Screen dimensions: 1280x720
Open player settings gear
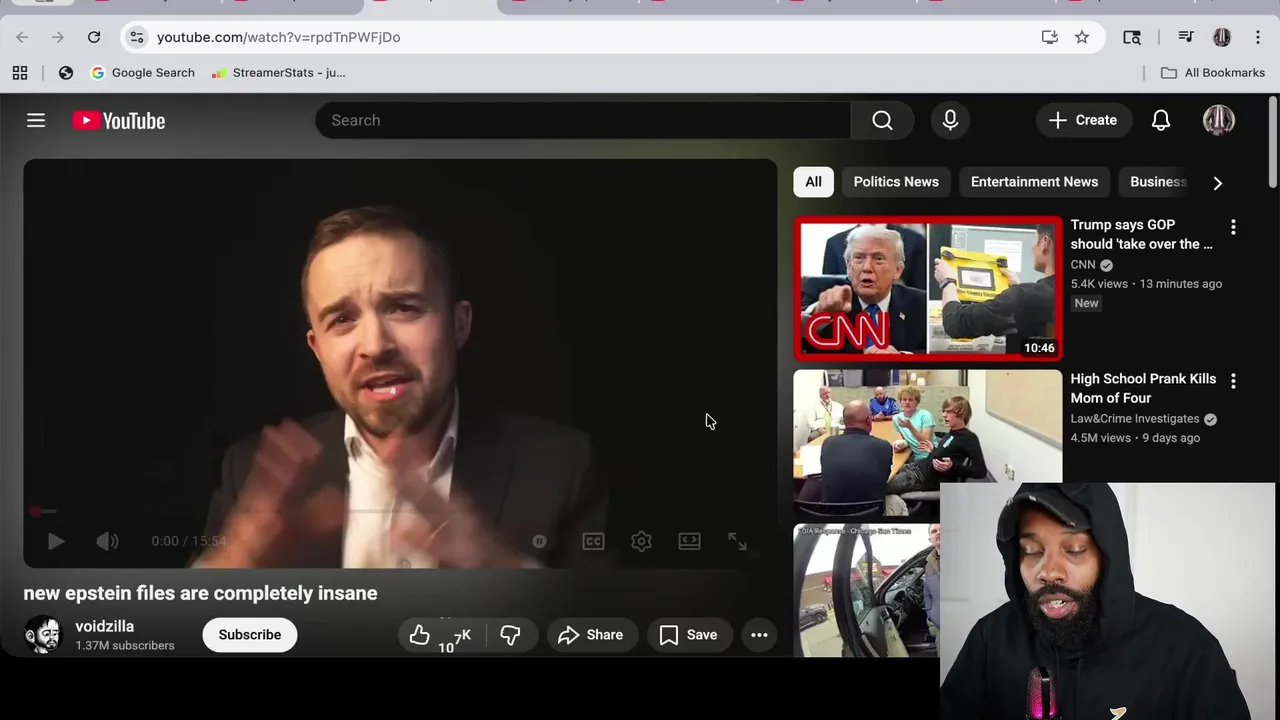[x=641, y=541]
